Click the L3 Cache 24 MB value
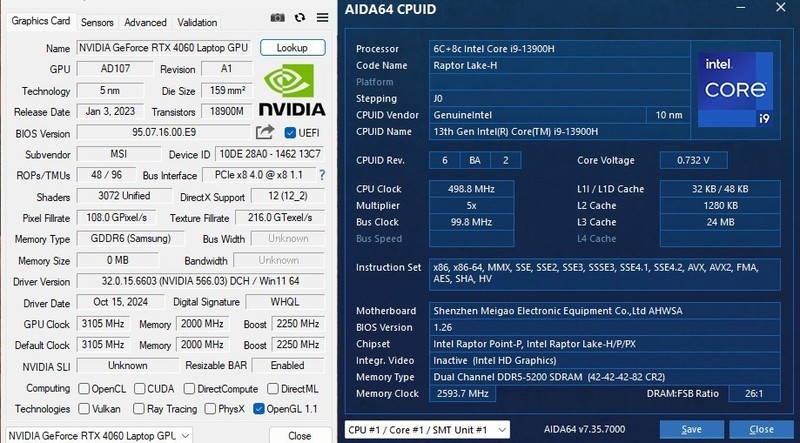The image size is (800, 443). pos(720,222)
